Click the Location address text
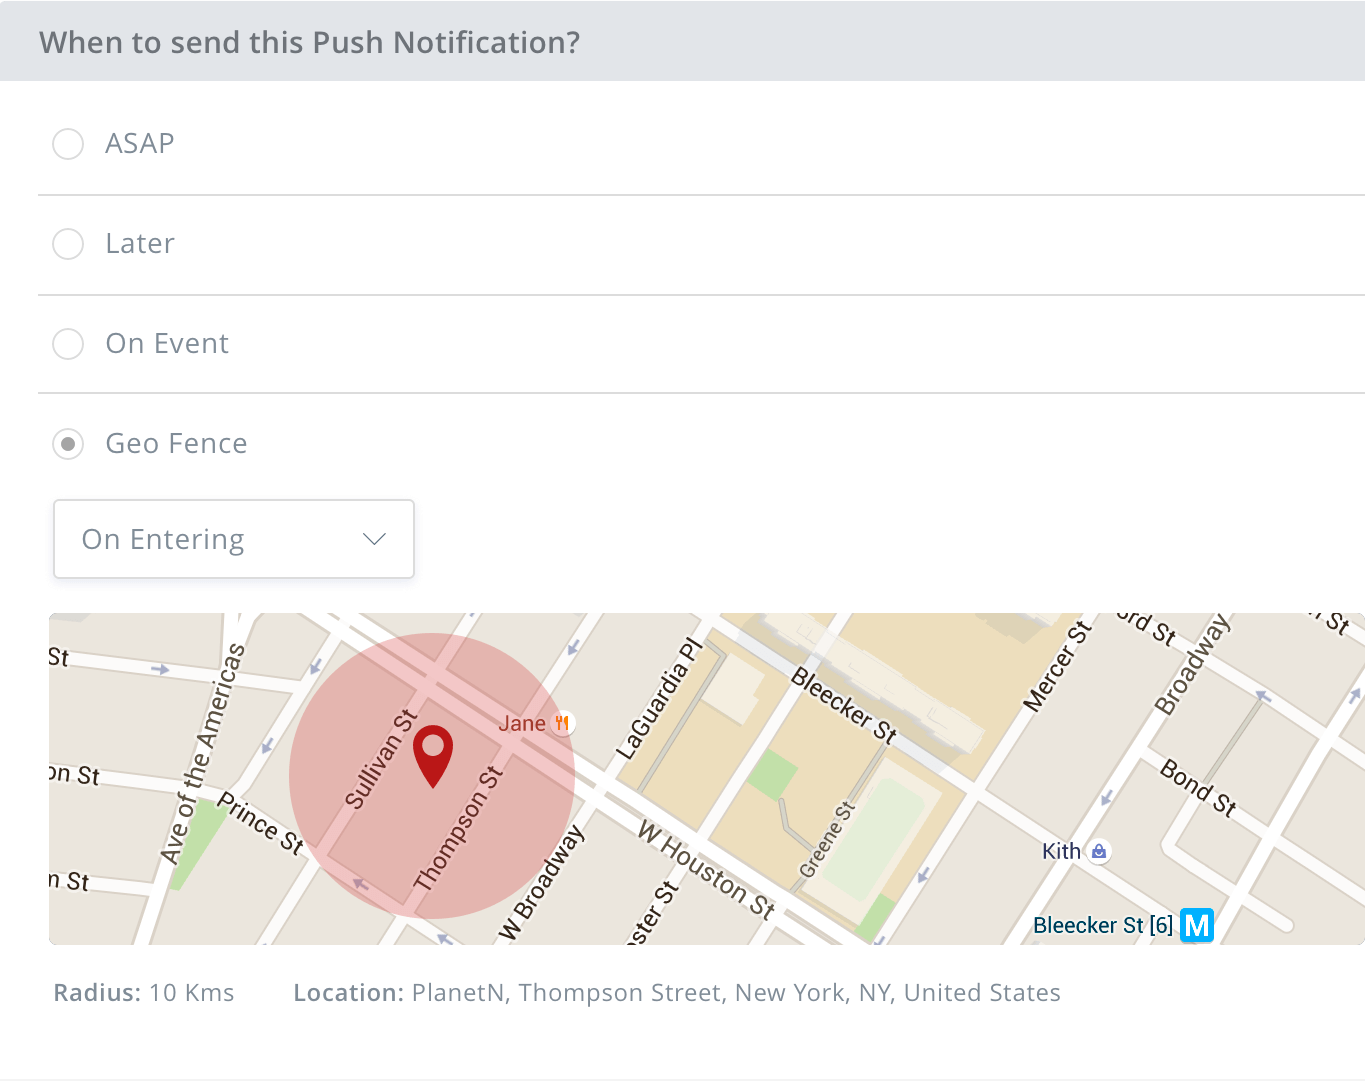Viewport: 1365px width, 1081px height. click(677, 993)
